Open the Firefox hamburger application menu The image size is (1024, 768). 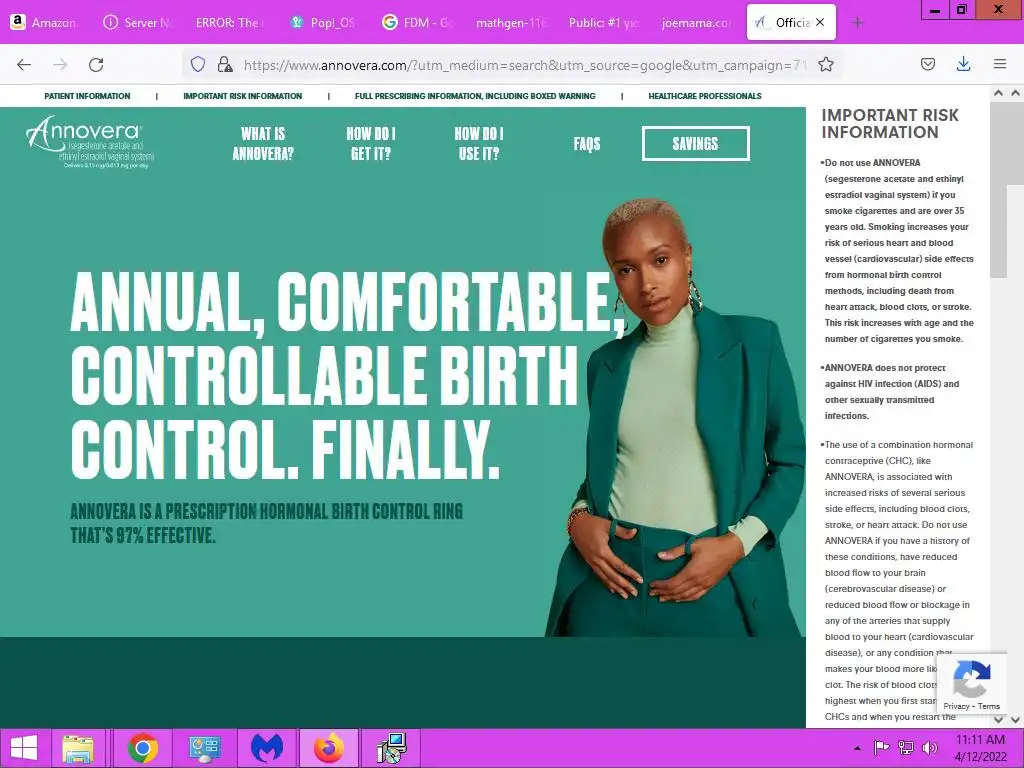[1000, 64]
